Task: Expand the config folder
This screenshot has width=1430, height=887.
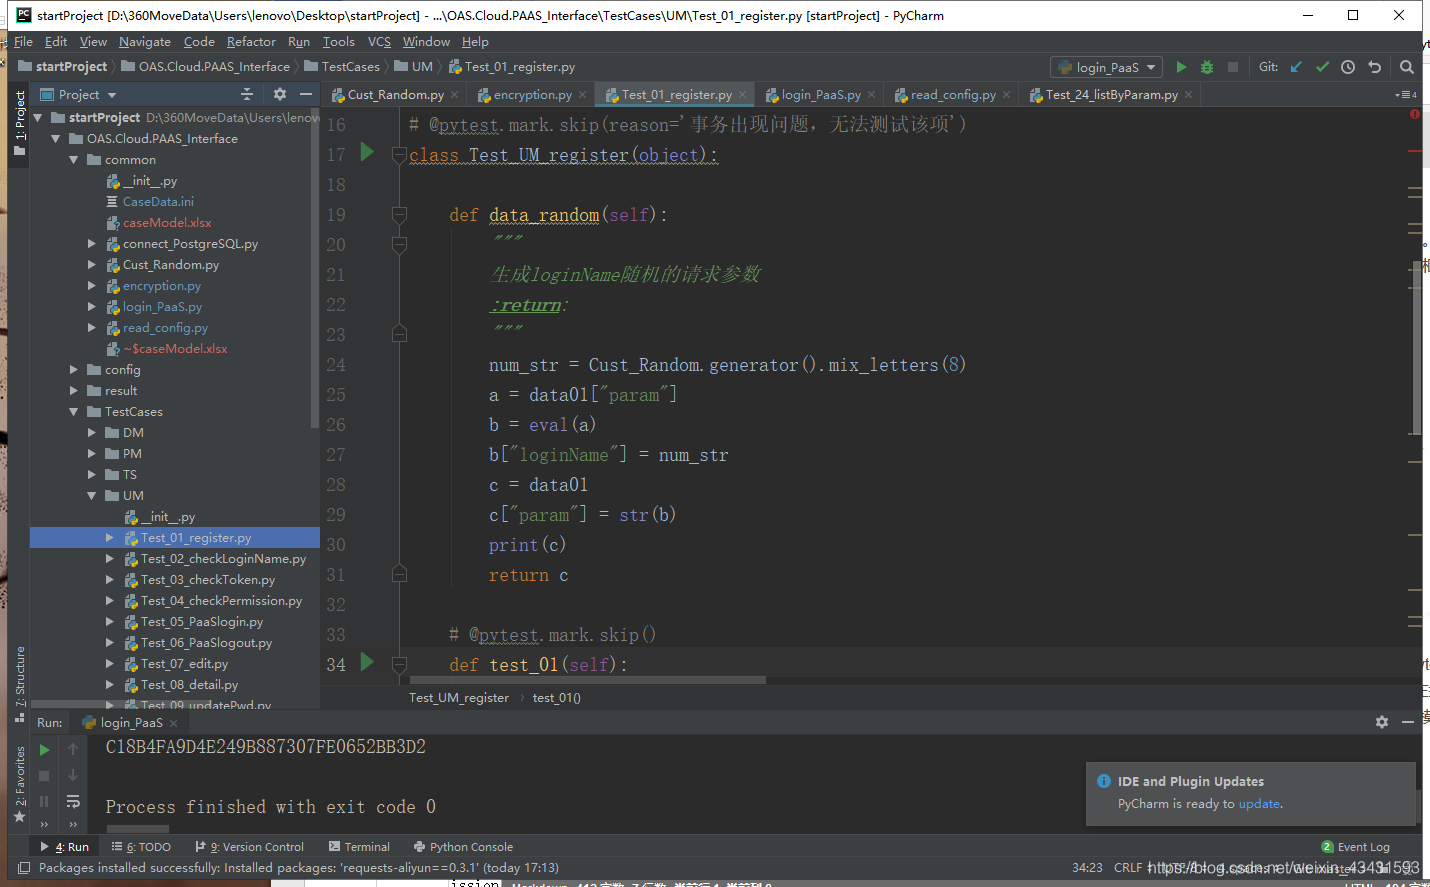Action: tap(74, 370)
